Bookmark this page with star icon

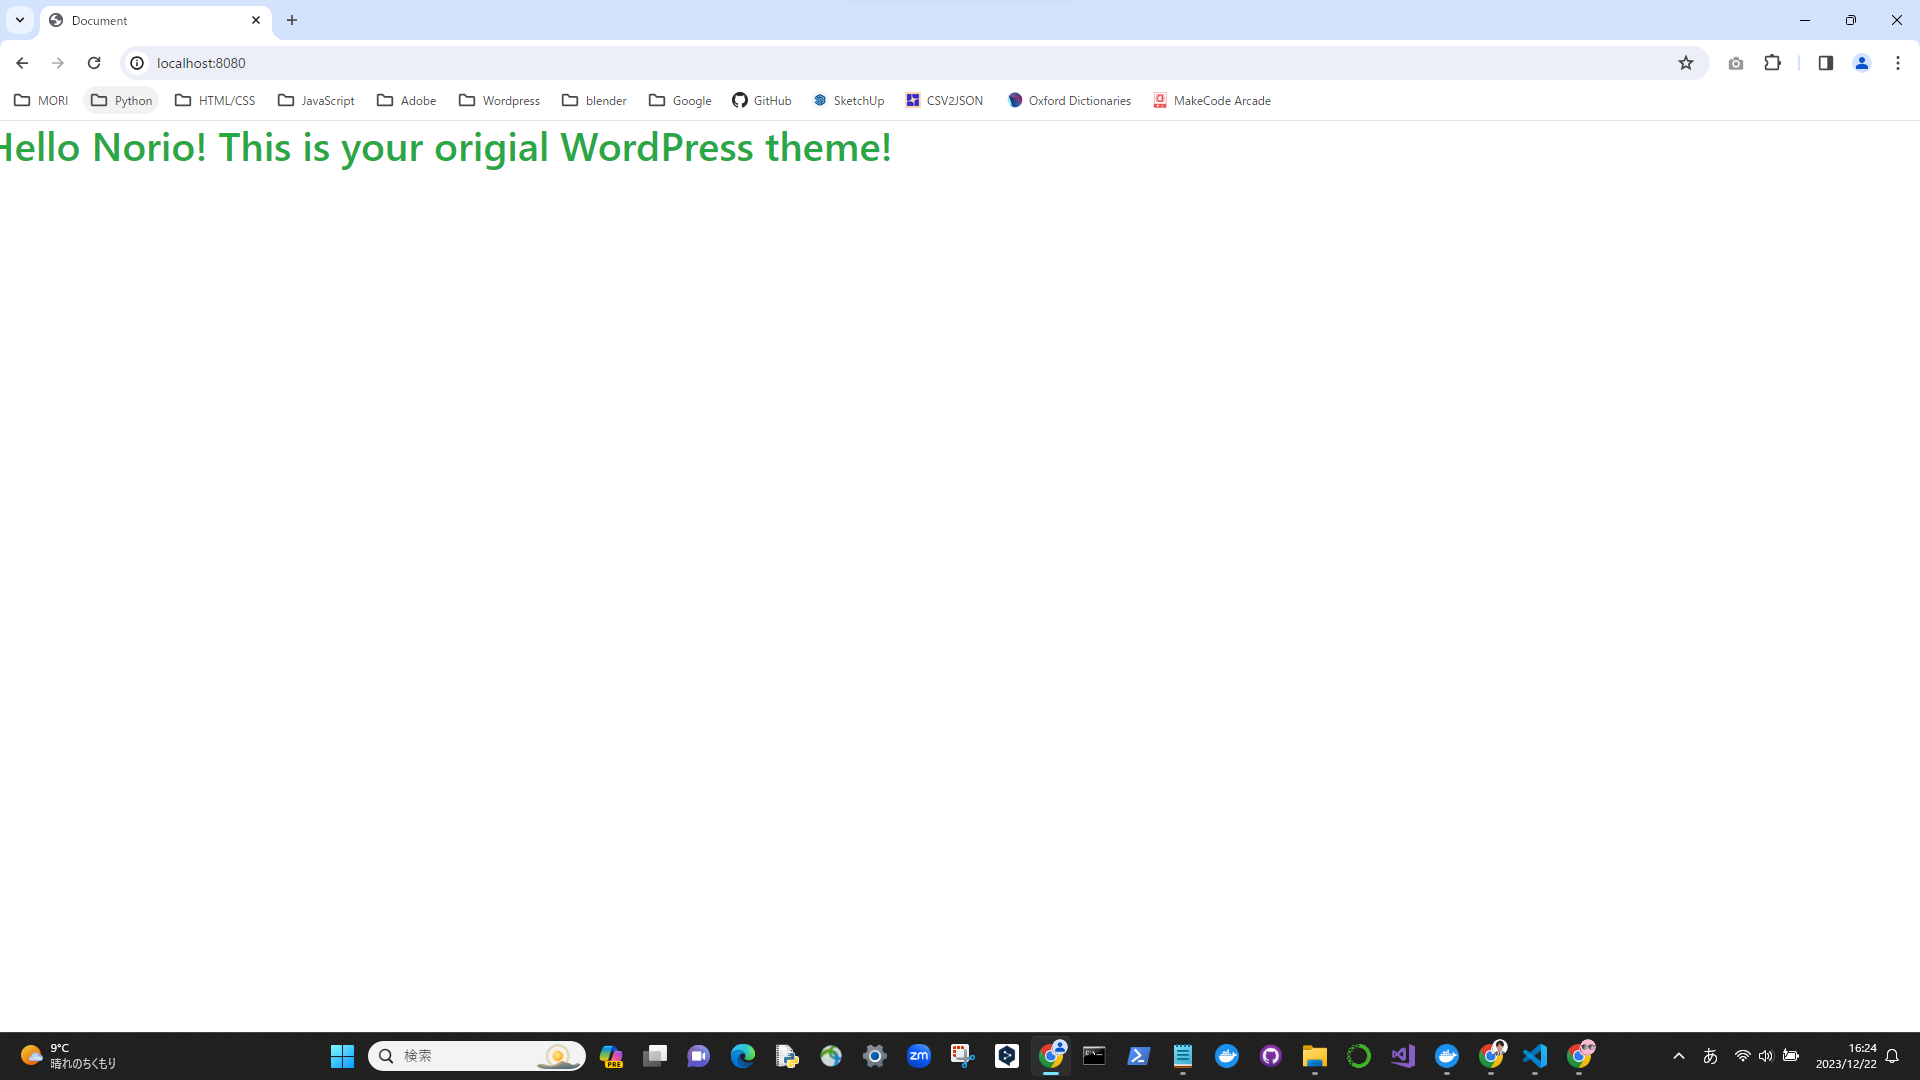(x=1686, y=63)
